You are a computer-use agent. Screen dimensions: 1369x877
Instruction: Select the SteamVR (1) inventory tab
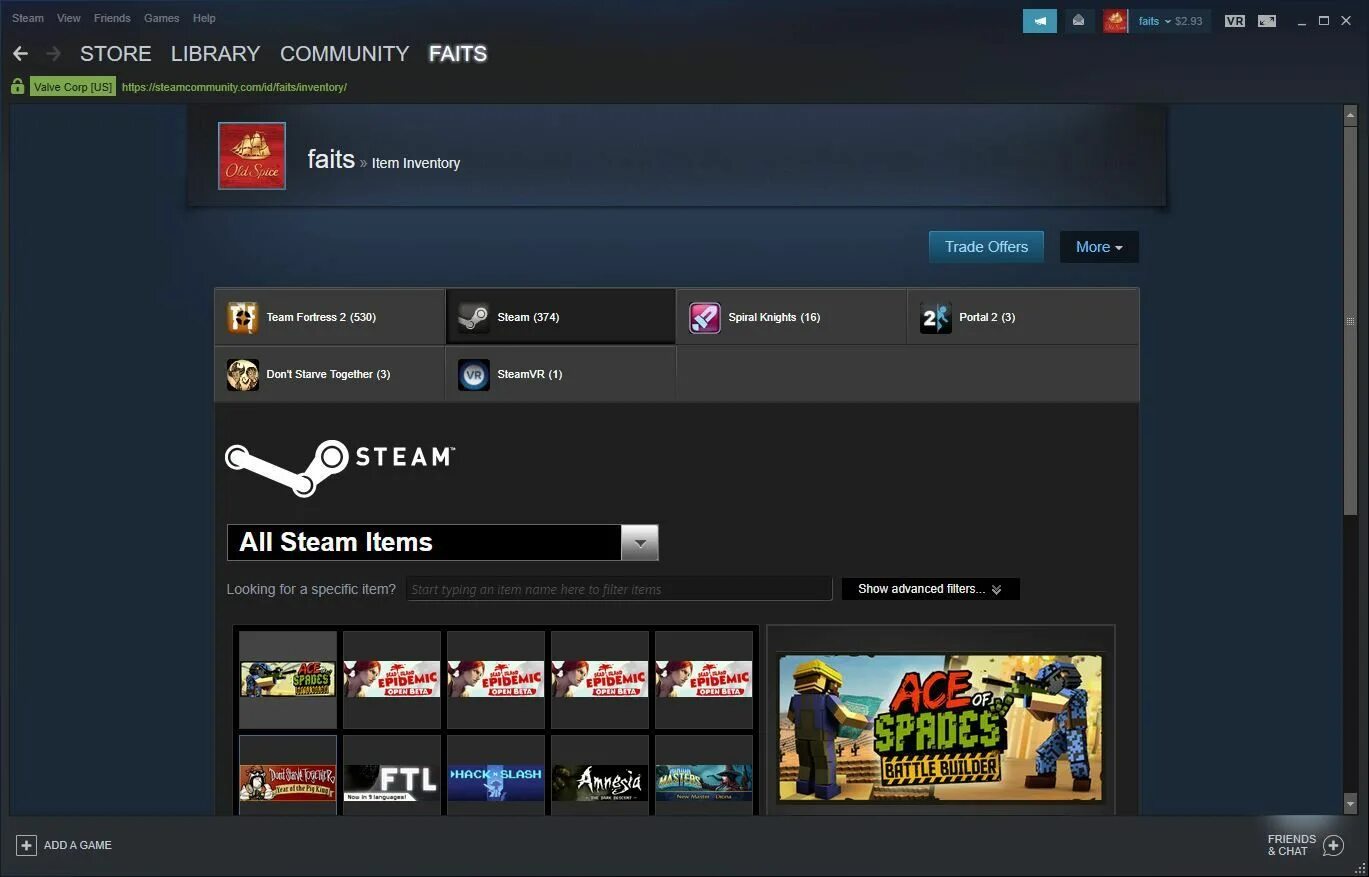point(561,374)
